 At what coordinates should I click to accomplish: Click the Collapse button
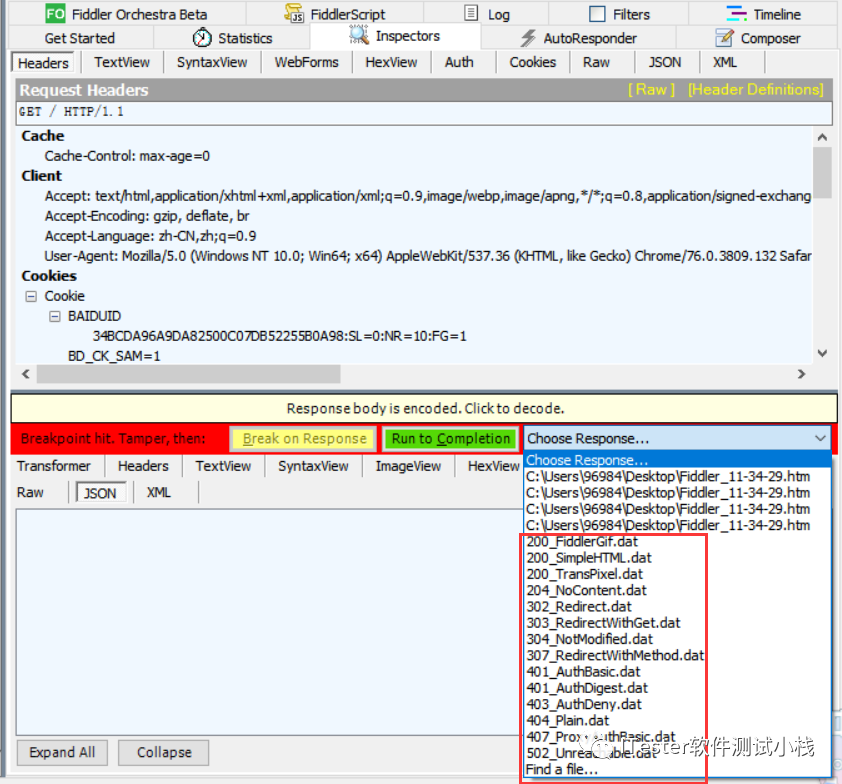pyautogui.click(x=164, y=752)
